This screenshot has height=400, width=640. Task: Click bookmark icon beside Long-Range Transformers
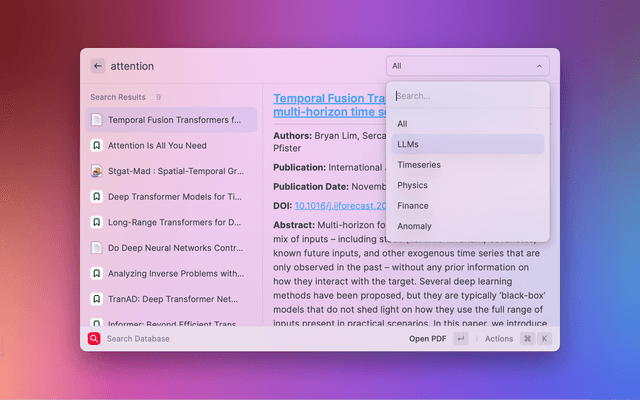click(96, 222)
